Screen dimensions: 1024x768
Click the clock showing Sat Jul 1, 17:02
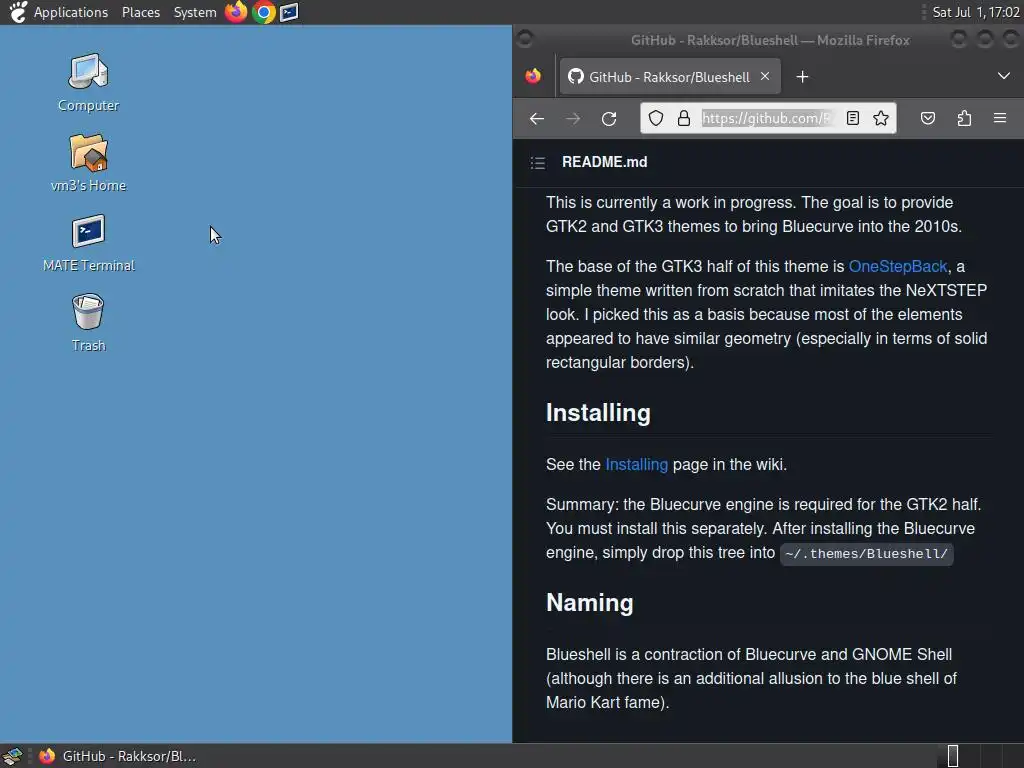point(976,12)
